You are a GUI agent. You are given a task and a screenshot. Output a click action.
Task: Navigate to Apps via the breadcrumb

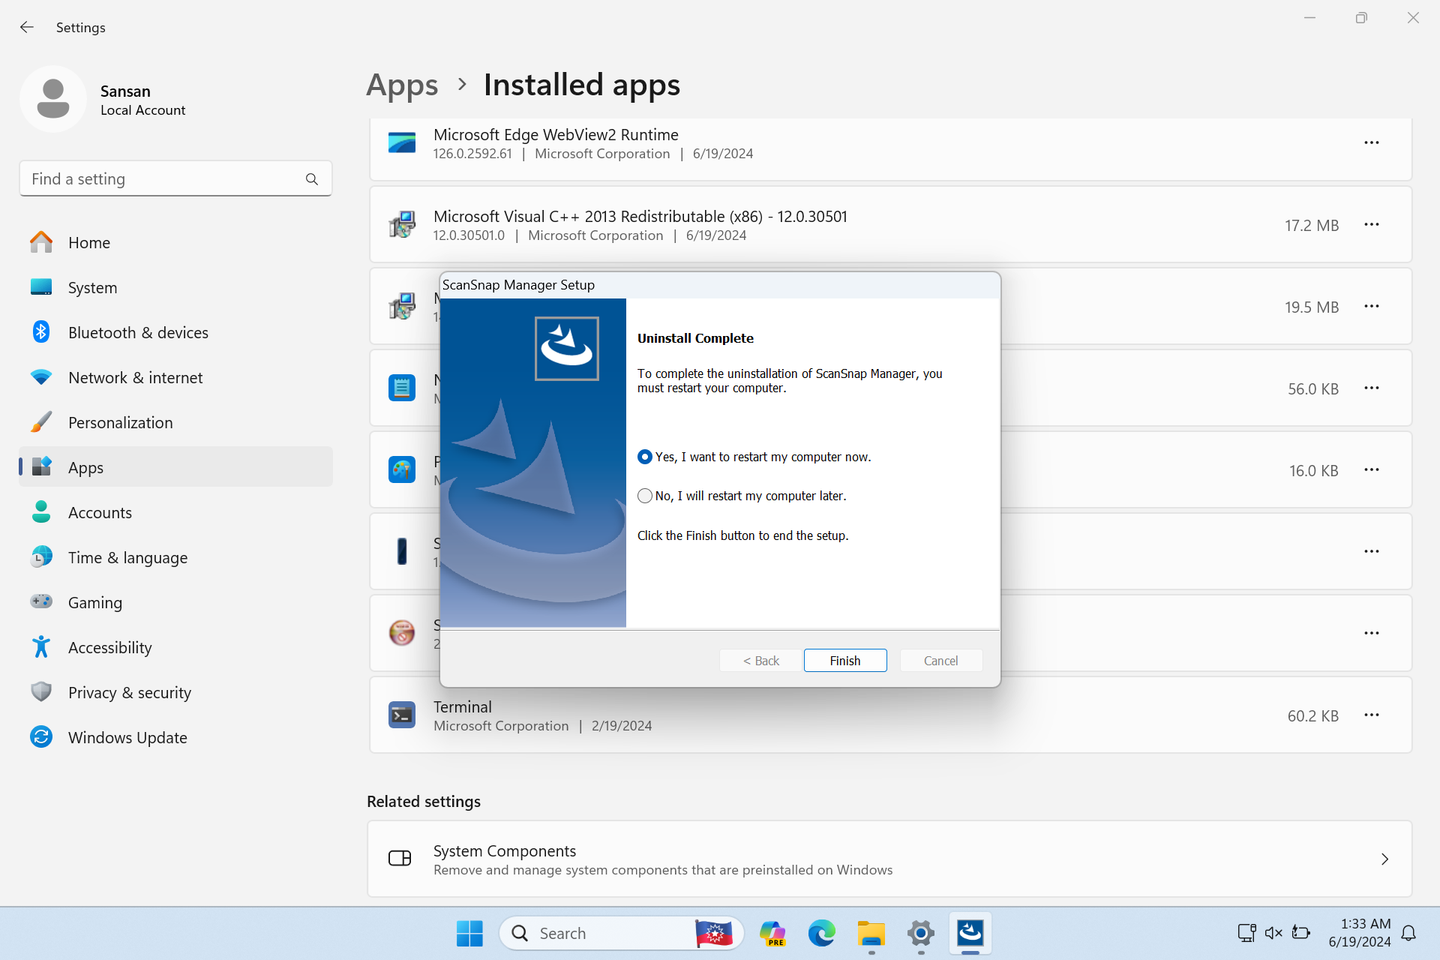[402, 85]
